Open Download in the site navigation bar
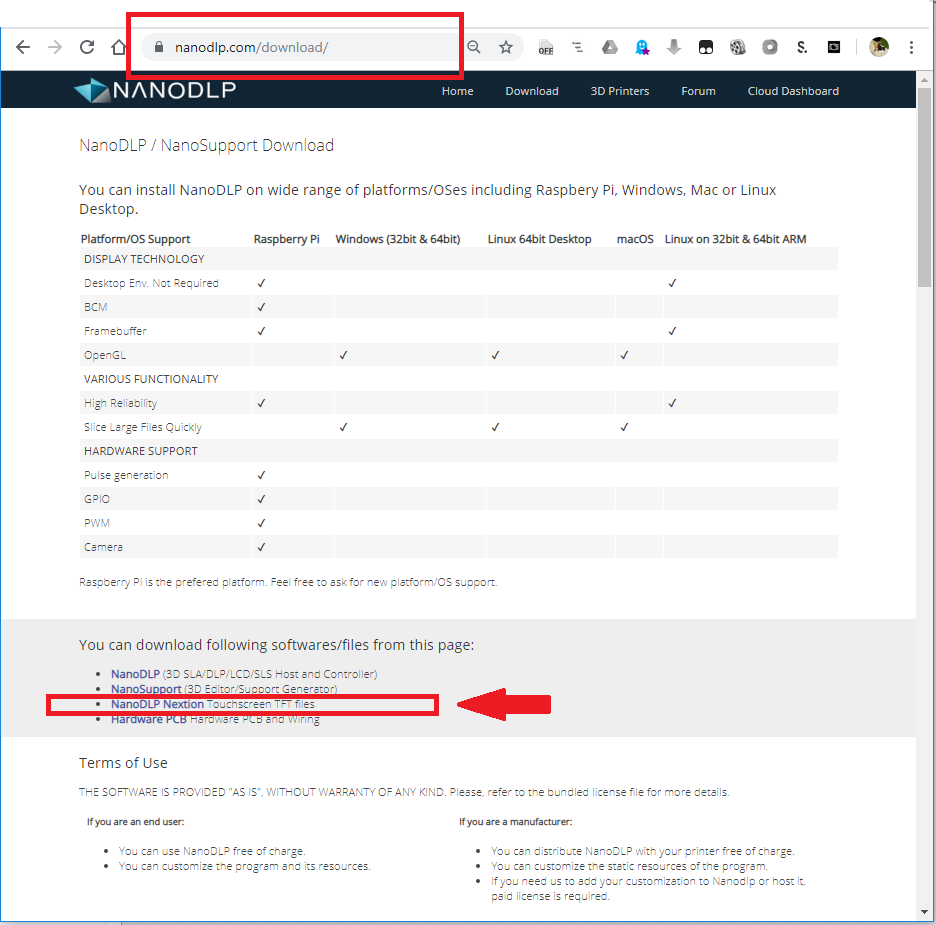The image size is (936, 925). (532, 91)
